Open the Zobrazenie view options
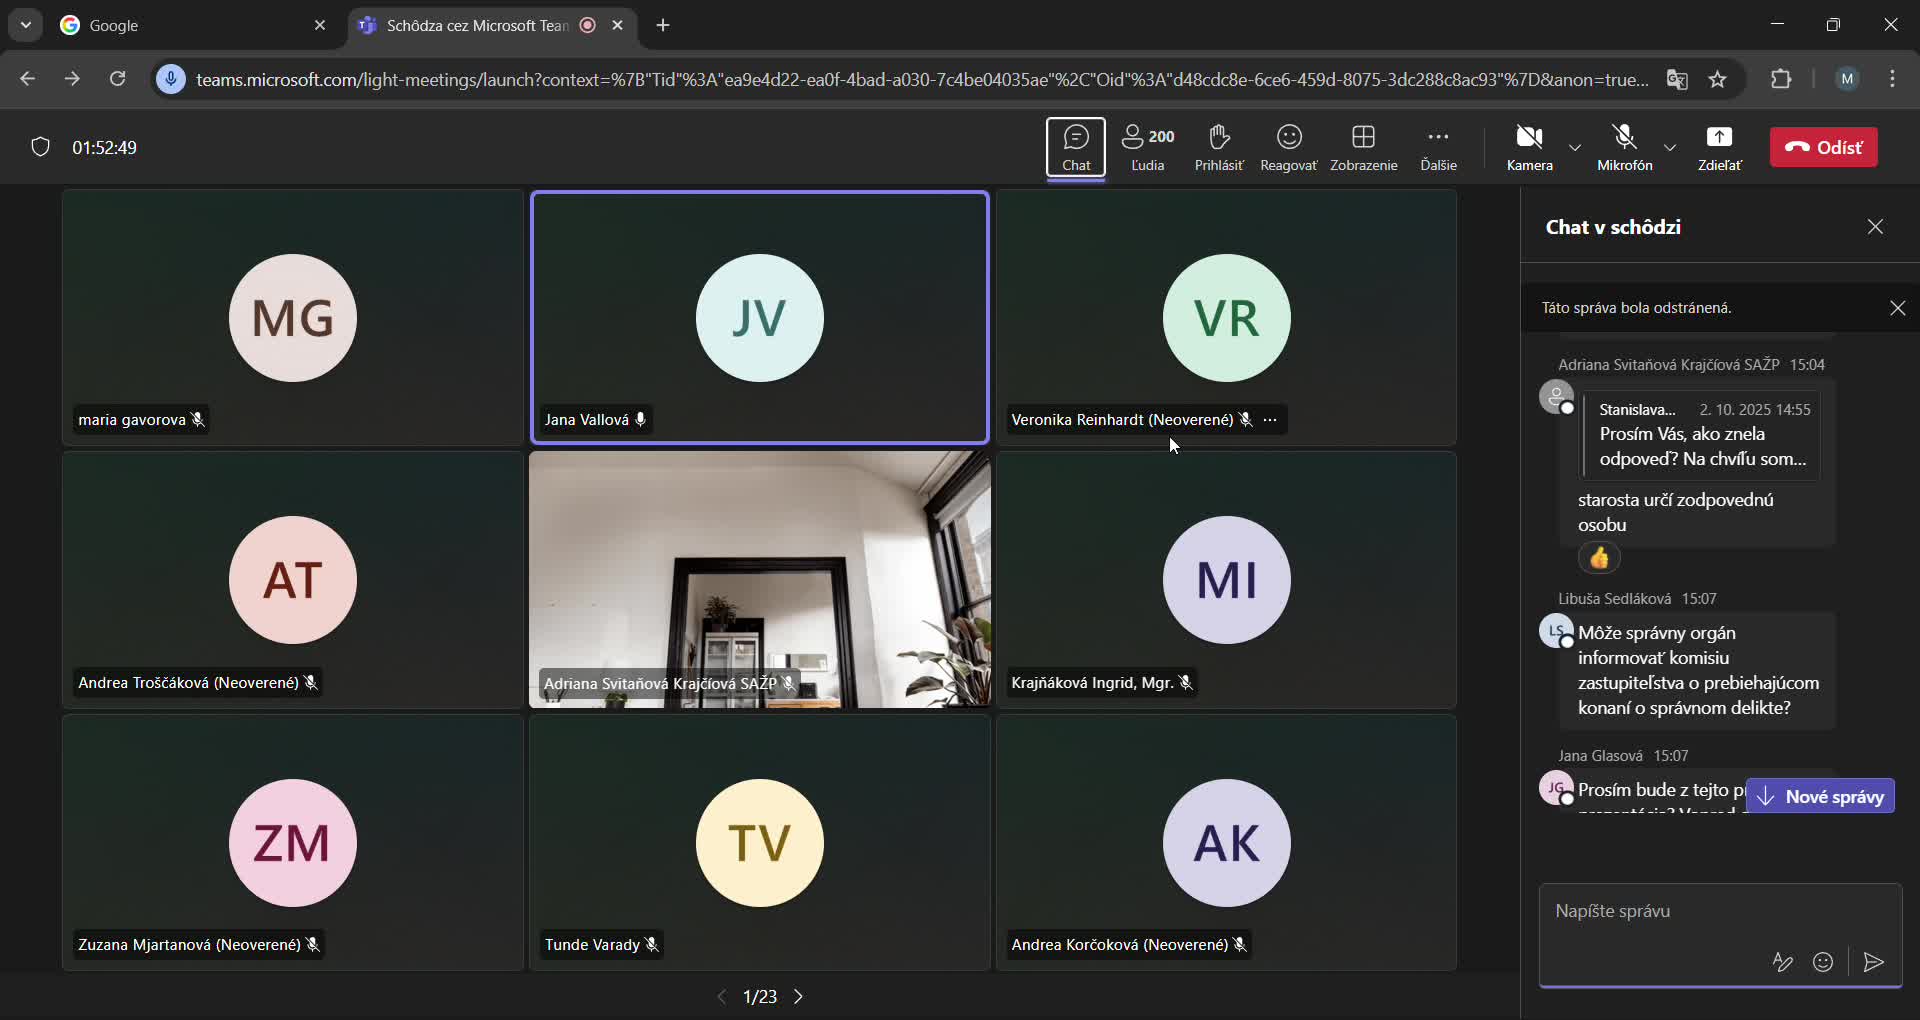Image resolution: width=1920 pixels, height=1020 pixels. click(1364, 147)
